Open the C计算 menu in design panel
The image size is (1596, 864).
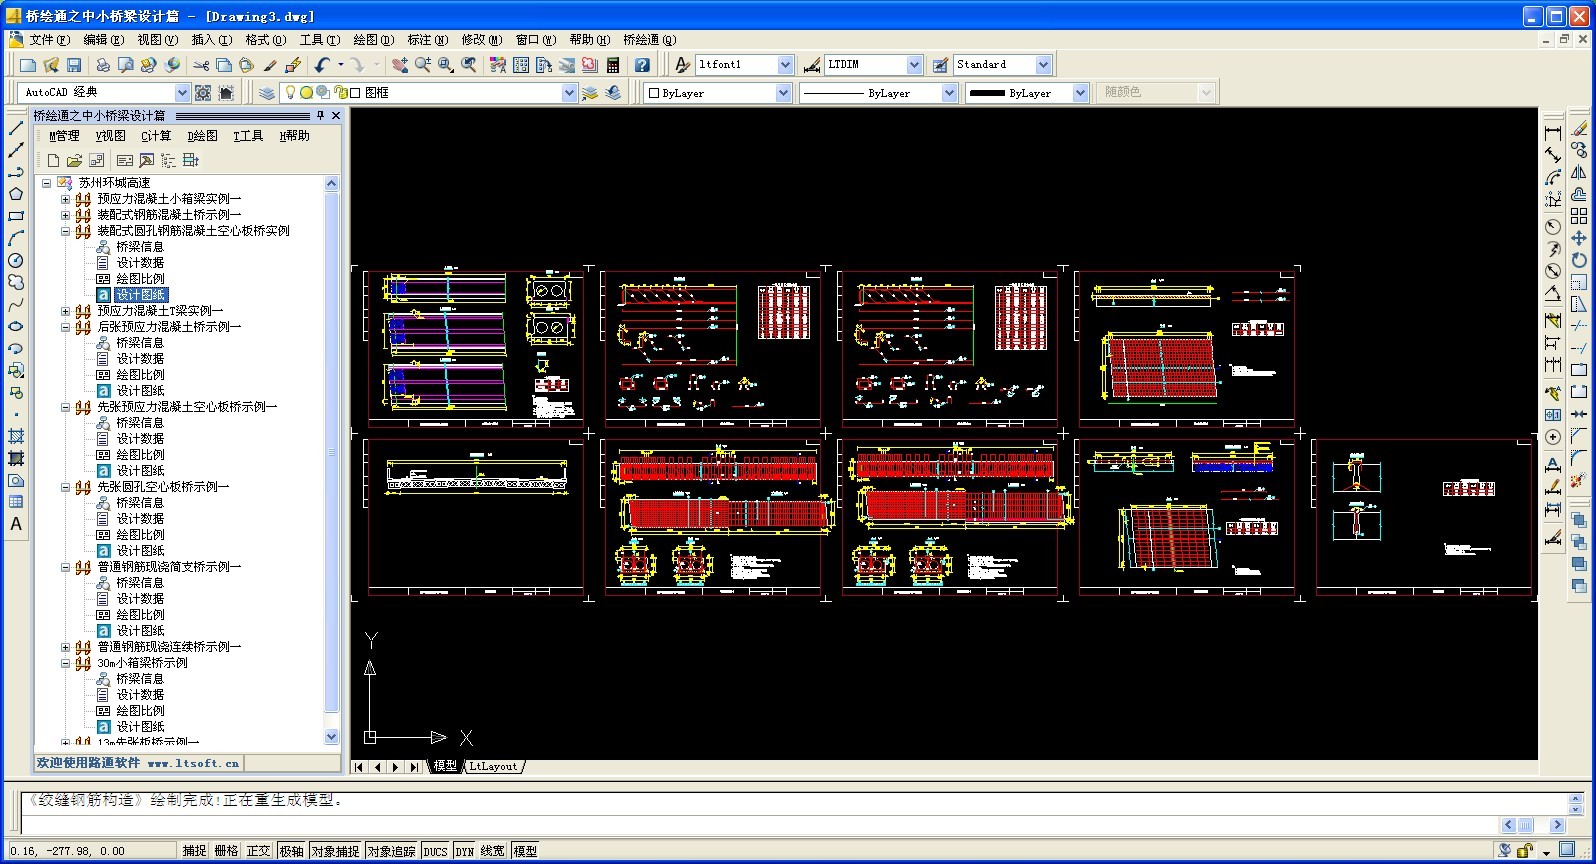(x=156, y=136)
